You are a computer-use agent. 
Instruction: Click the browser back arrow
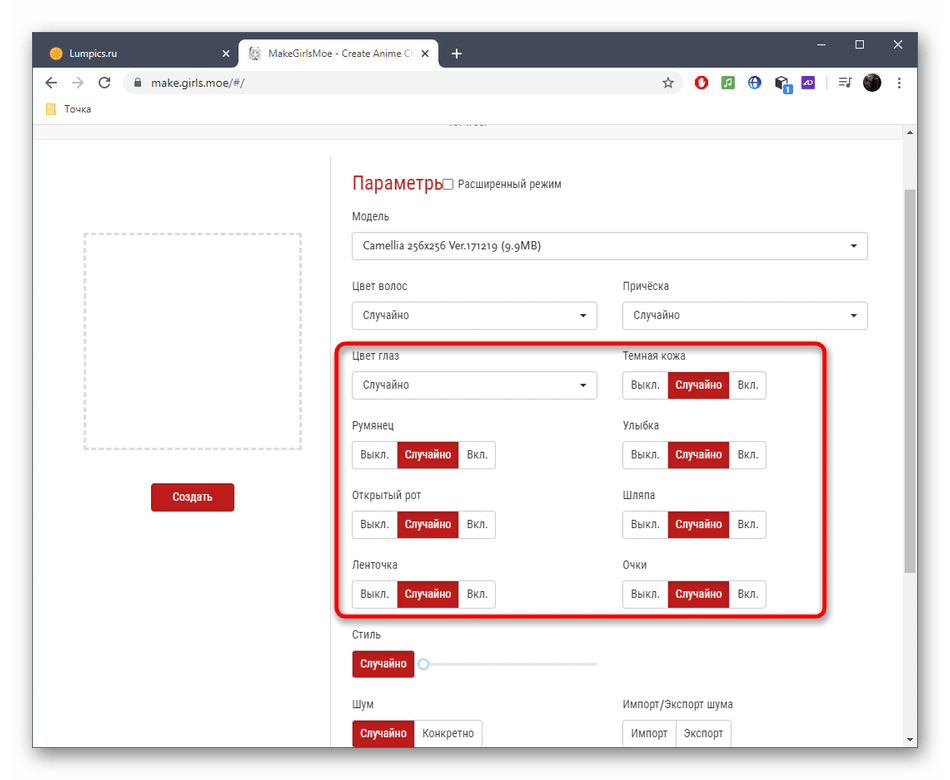click(51, 83)
